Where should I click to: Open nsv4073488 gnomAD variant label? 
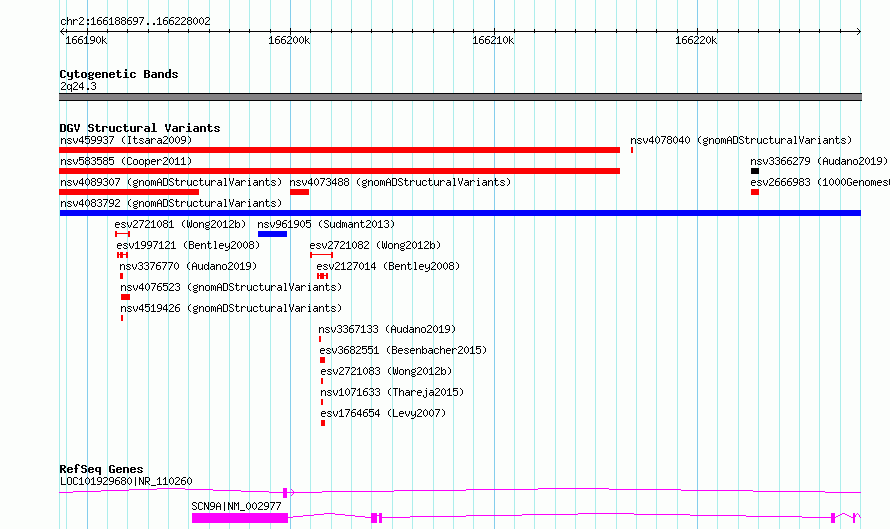tap(400, 182)
